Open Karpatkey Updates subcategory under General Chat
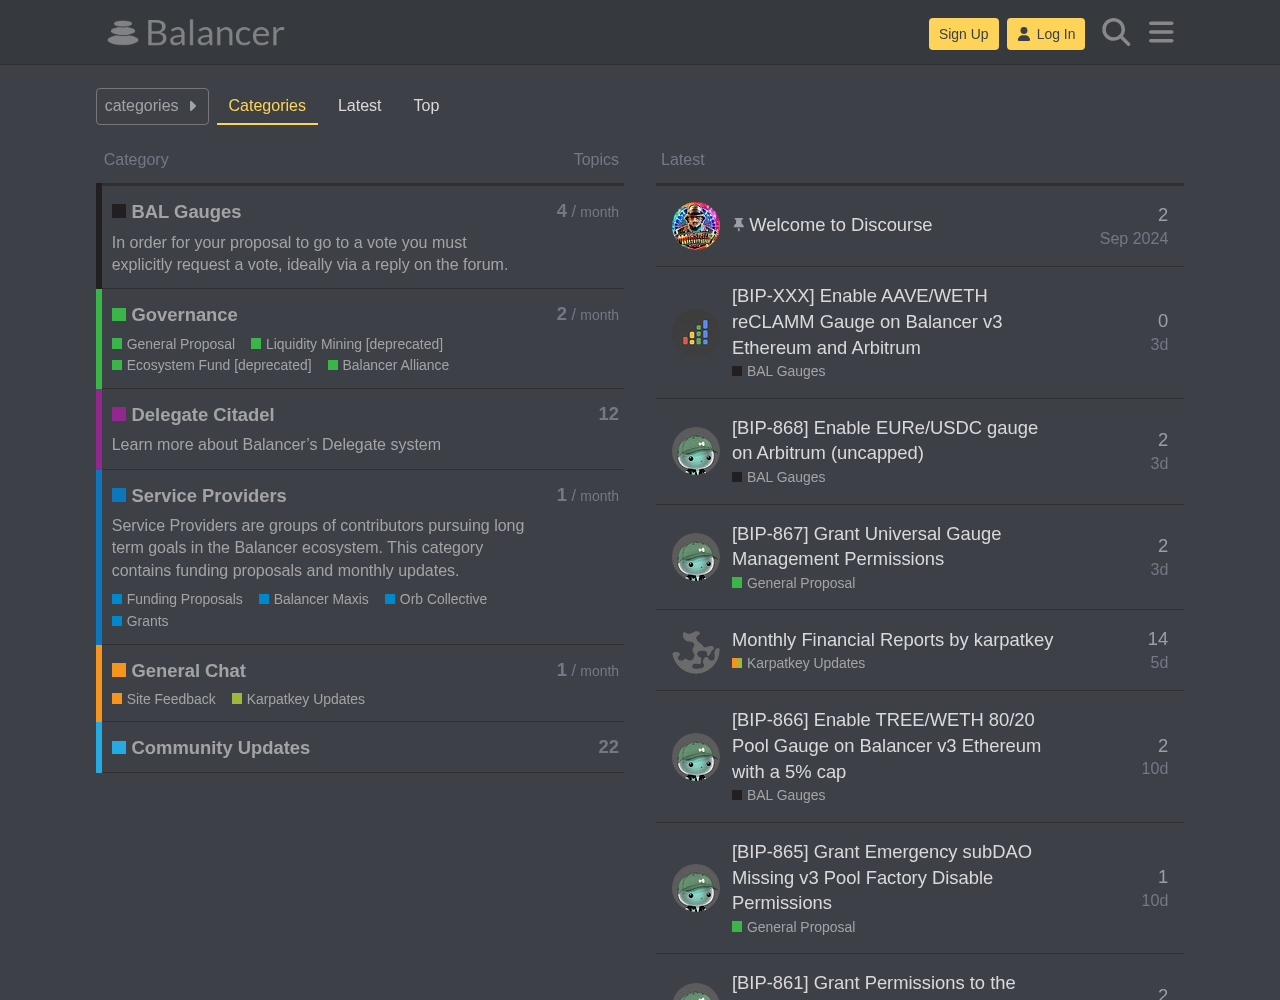The width and height of the screenshot is (1280, 1000). point(298,699)
